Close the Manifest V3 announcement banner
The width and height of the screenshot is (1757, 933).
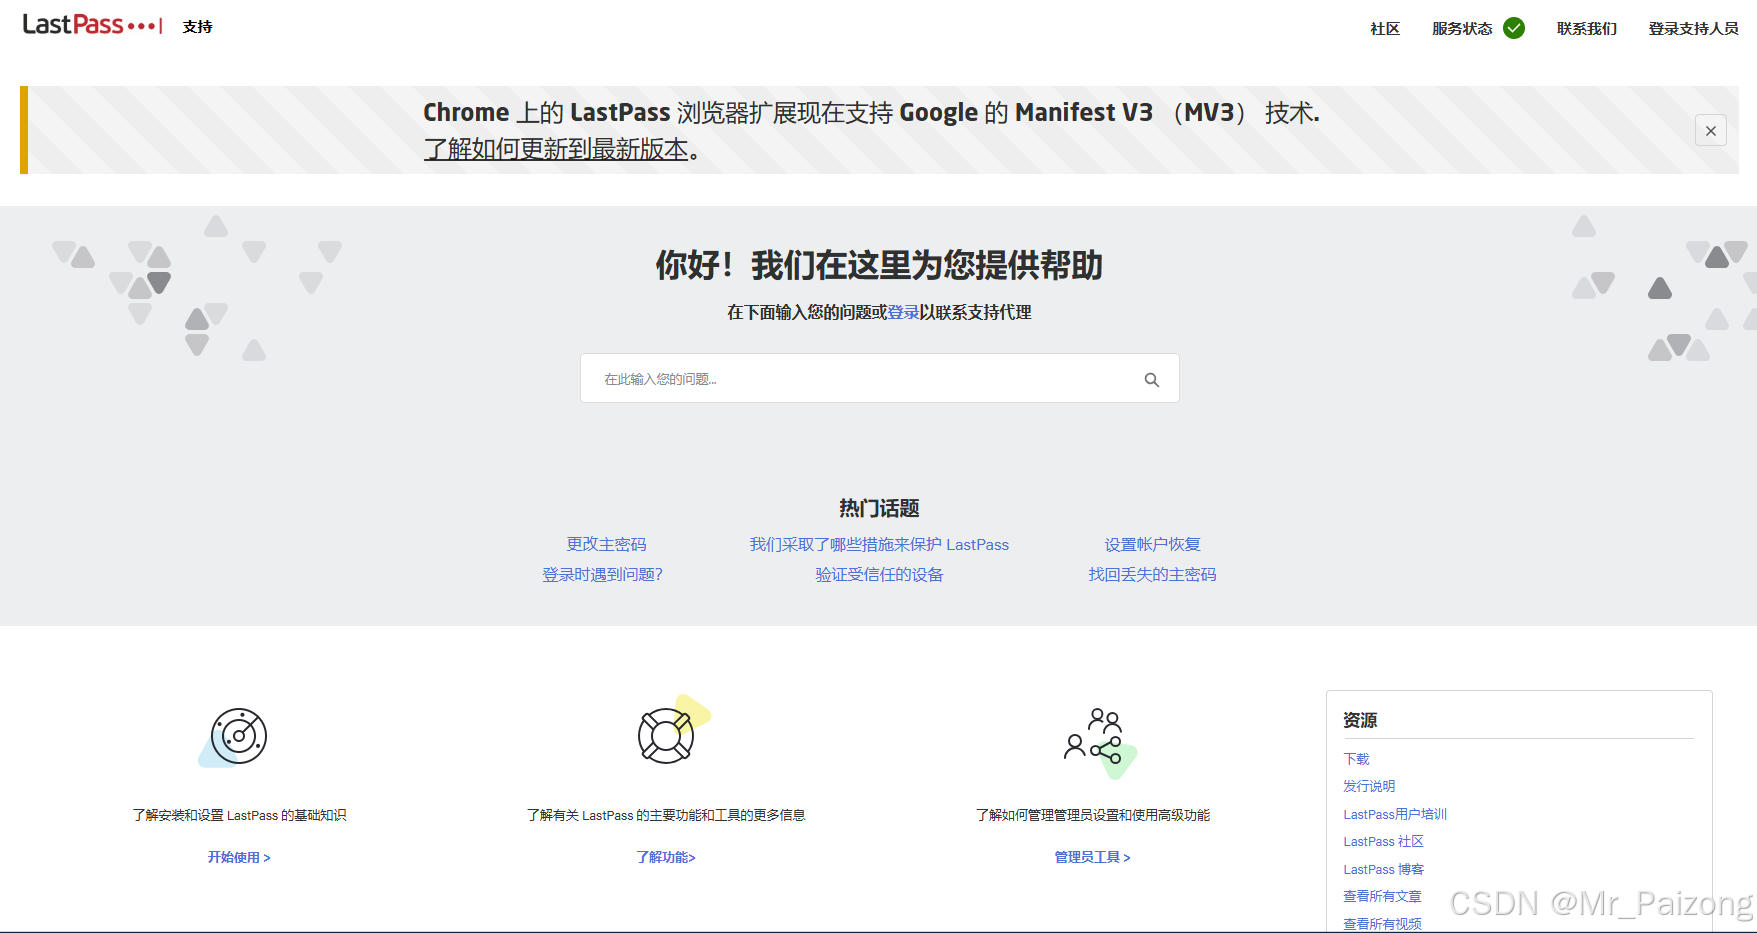click(1711, 130)
